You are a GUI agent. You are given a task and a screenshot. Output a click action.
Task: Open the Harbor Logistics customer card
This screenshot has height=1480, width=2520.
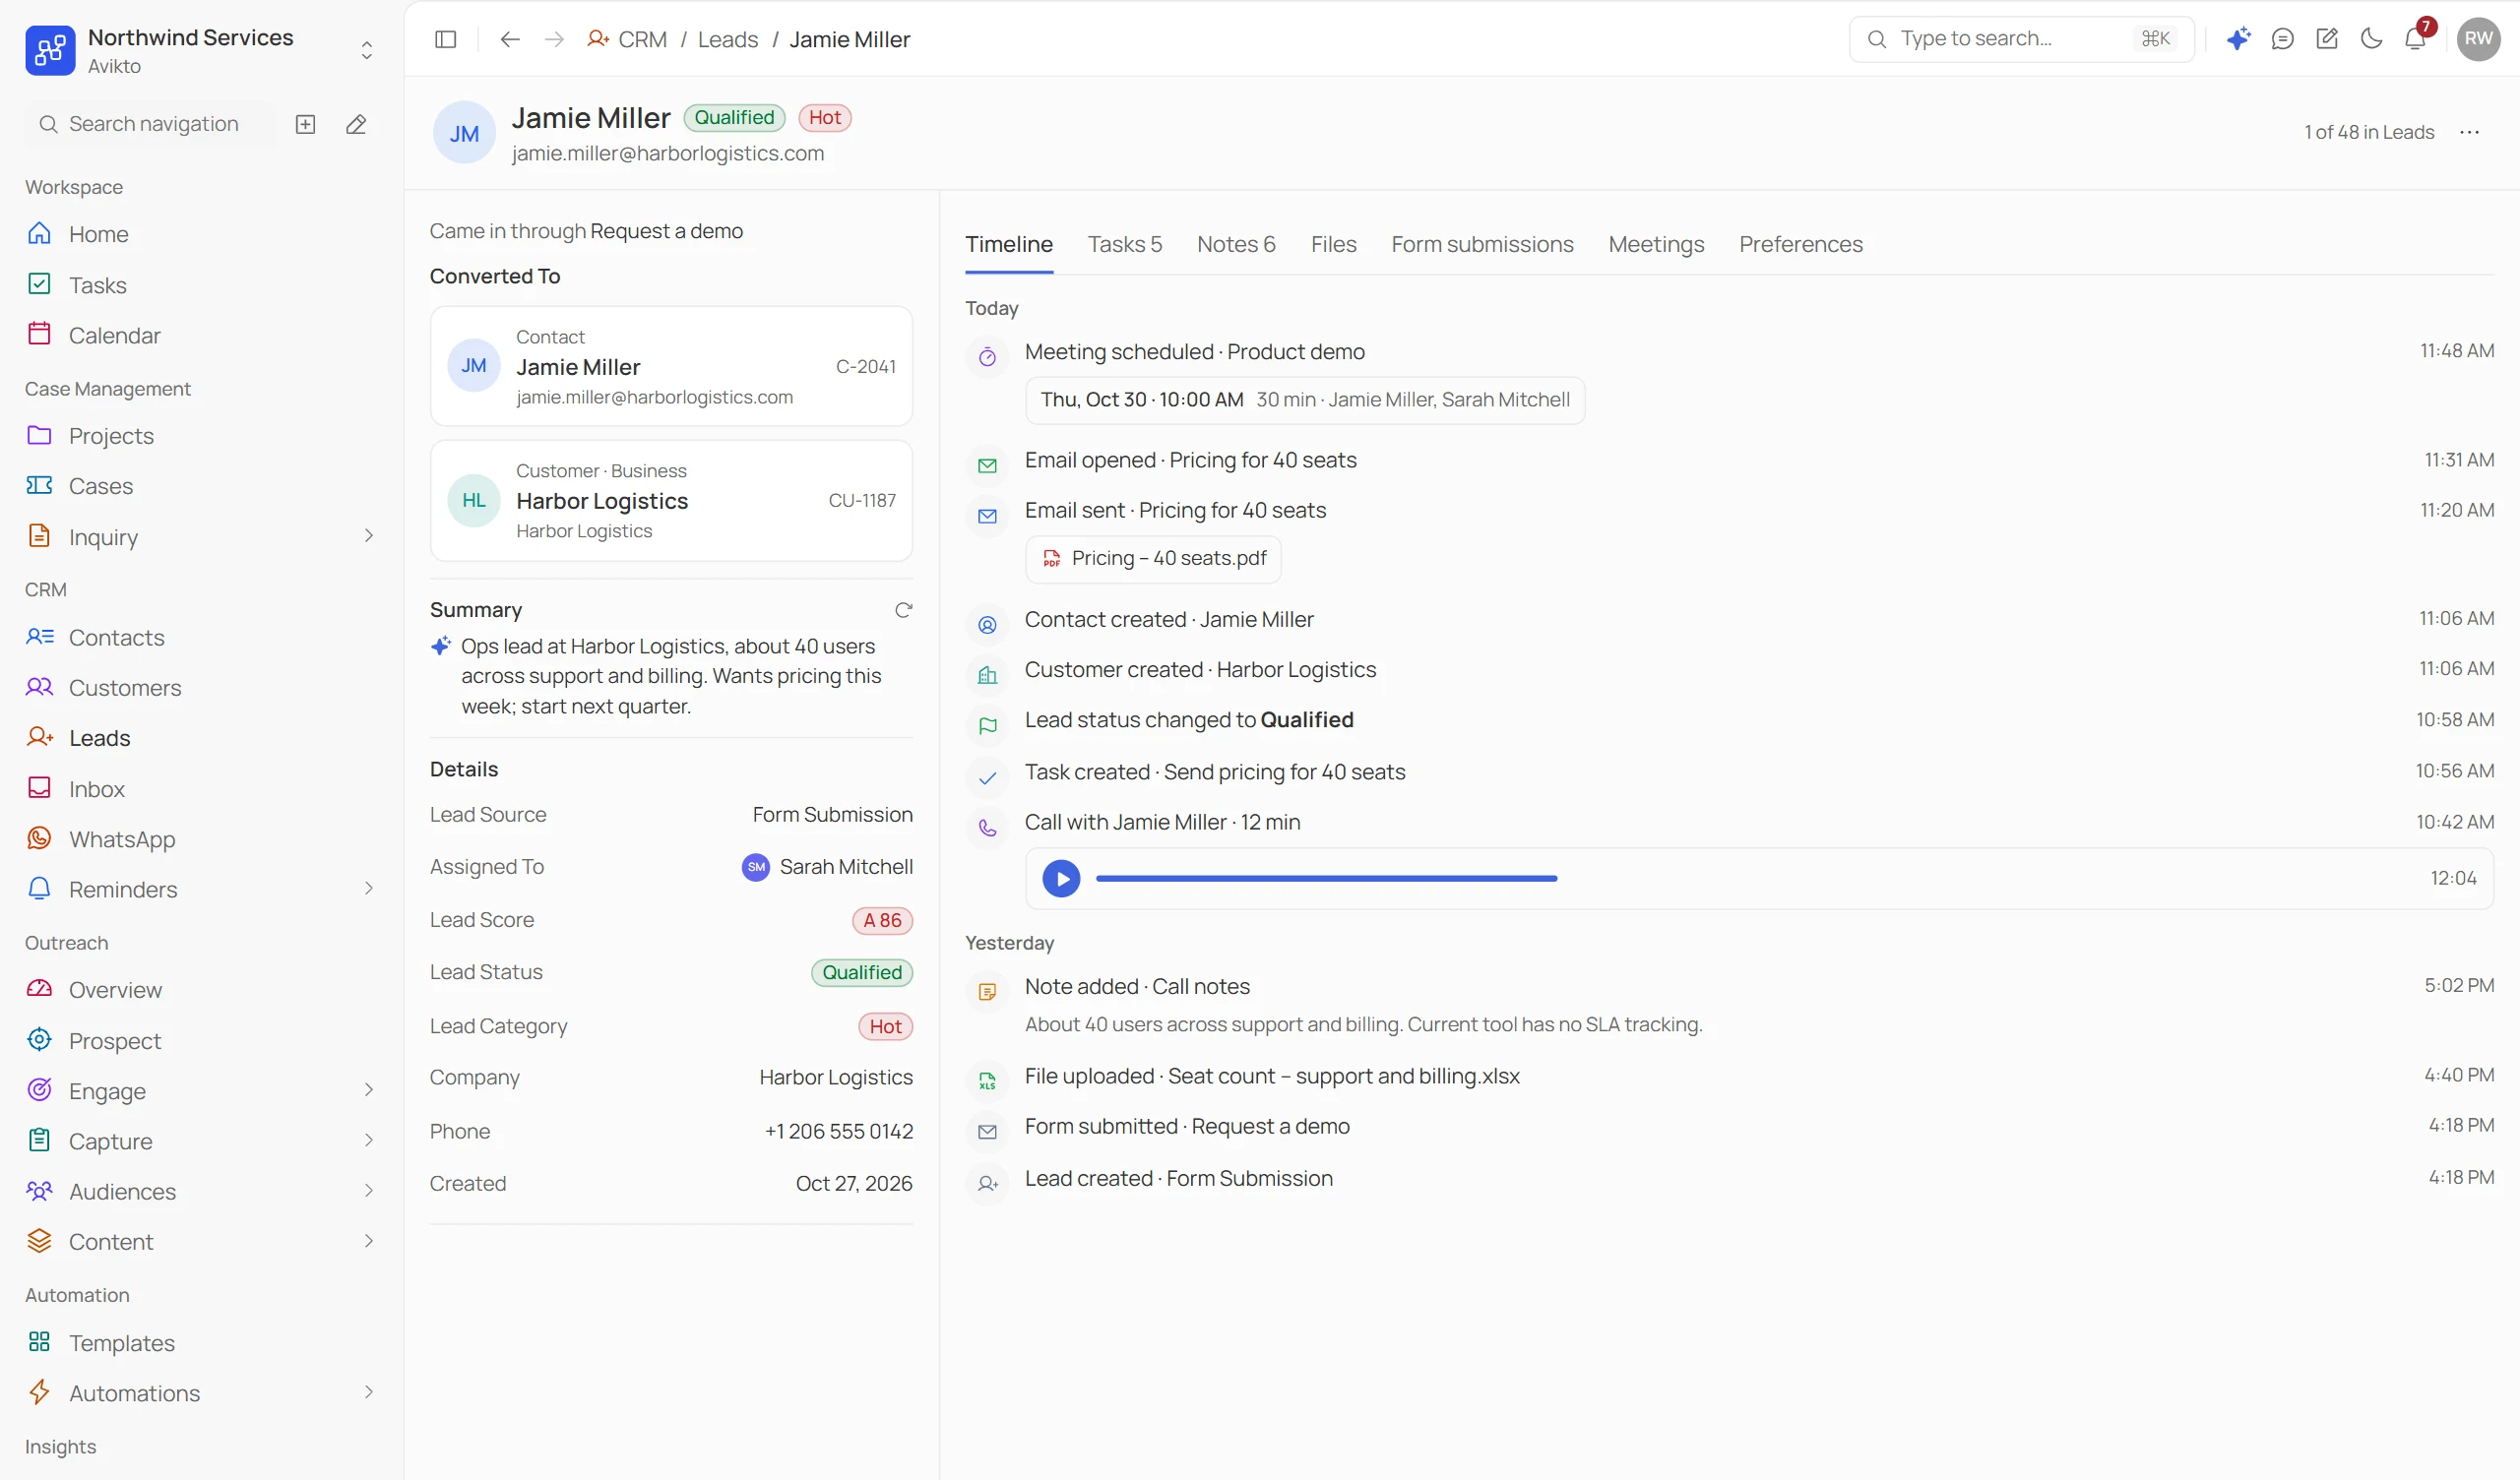click(x=671, y=500)
